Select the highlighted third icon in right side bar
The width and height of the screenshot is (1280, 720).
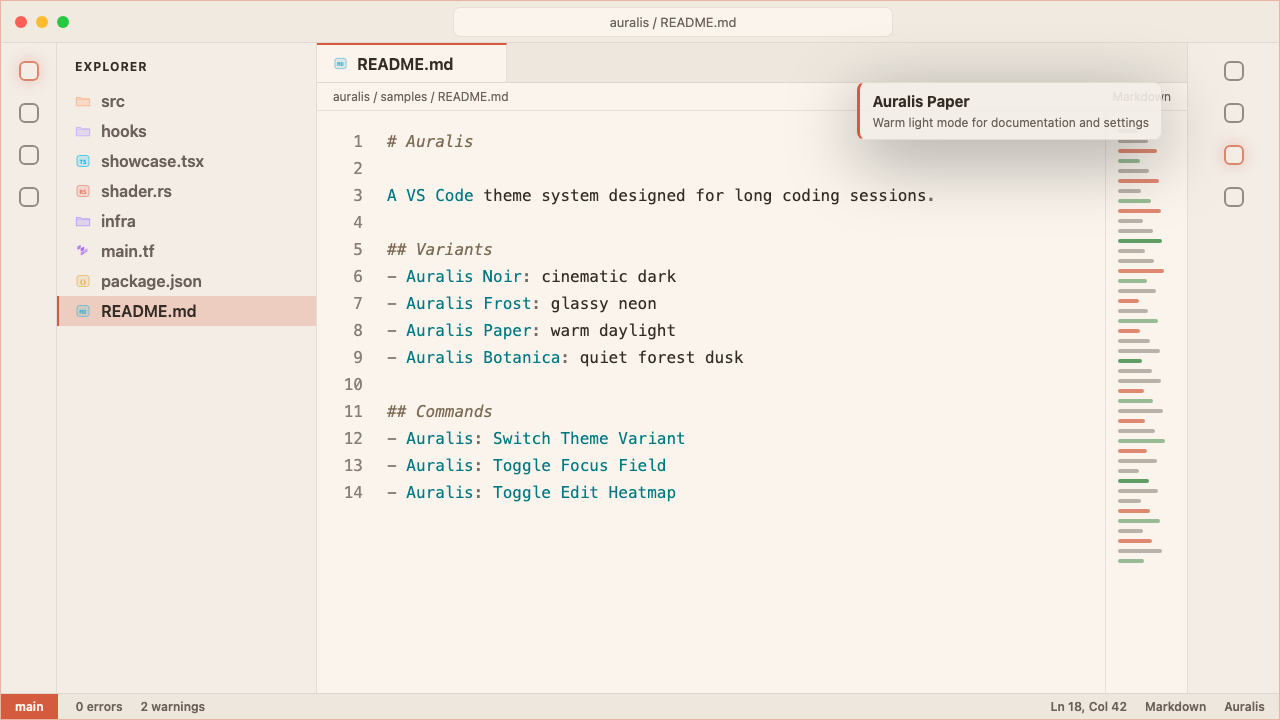click(1234, 155)
